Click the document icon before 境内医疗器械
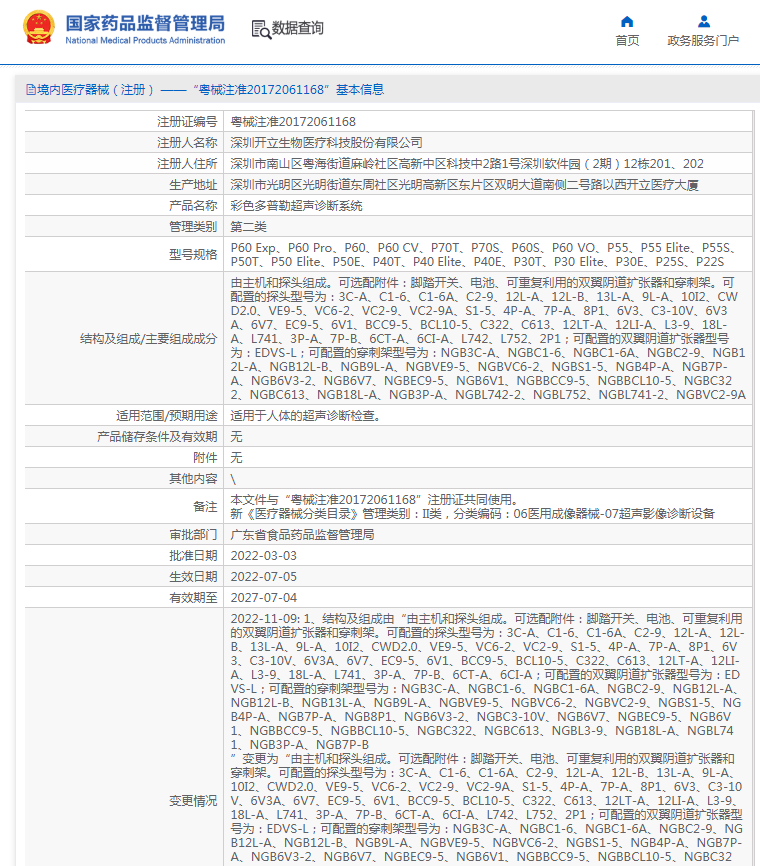The width and height of the screenshot is (760, 866). 31,89
